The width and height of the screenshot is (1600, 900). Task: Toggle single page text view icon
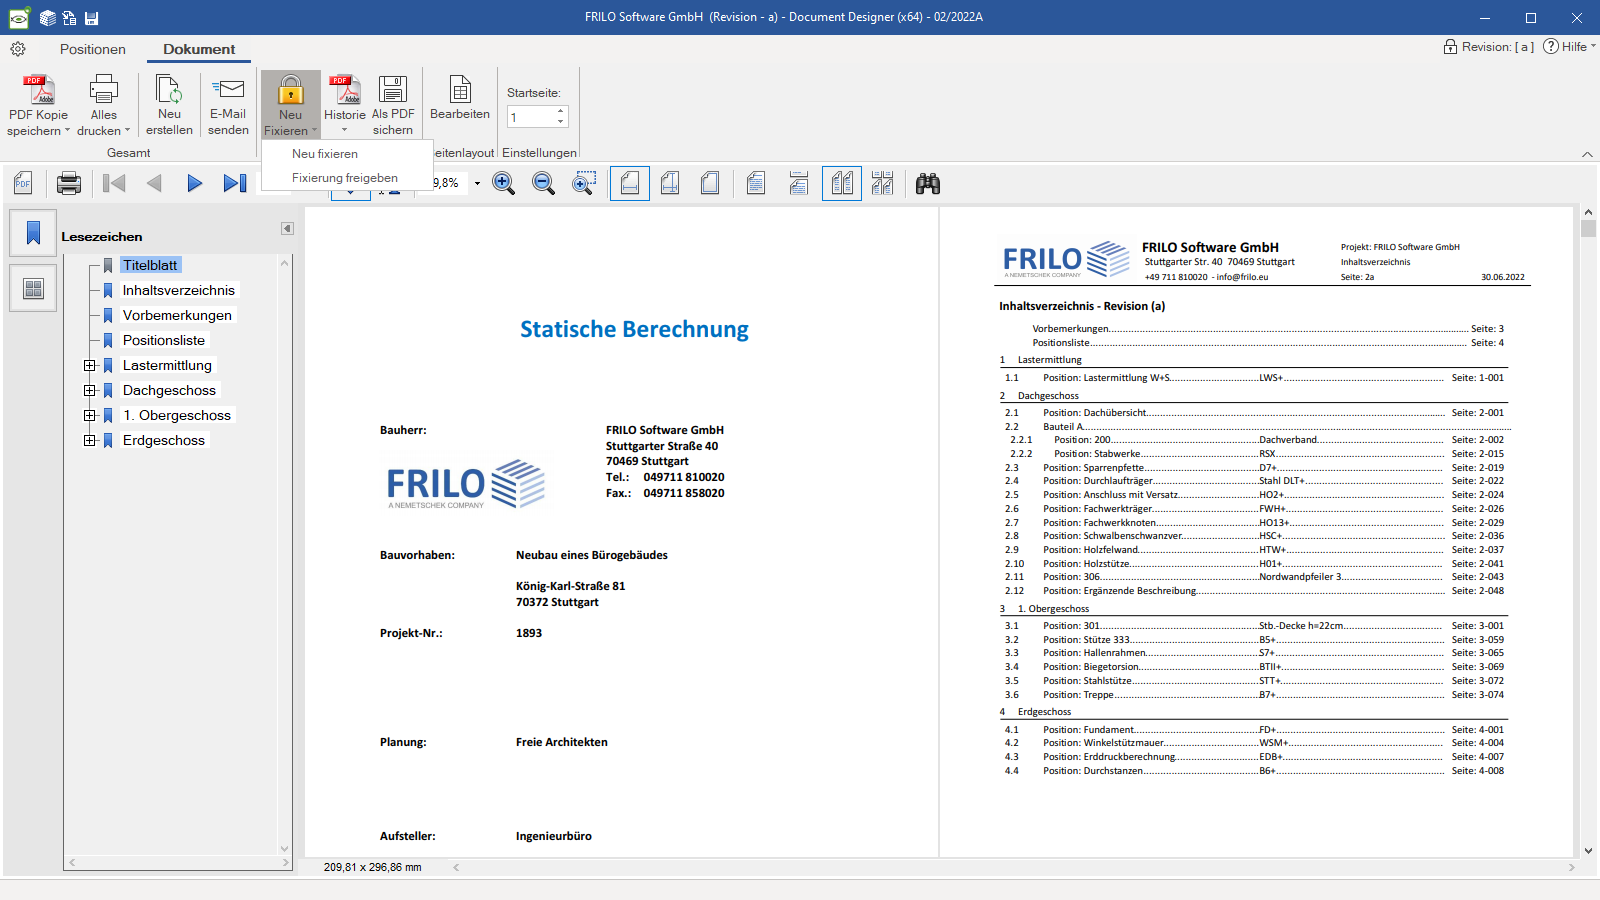(x=756, y=183)
